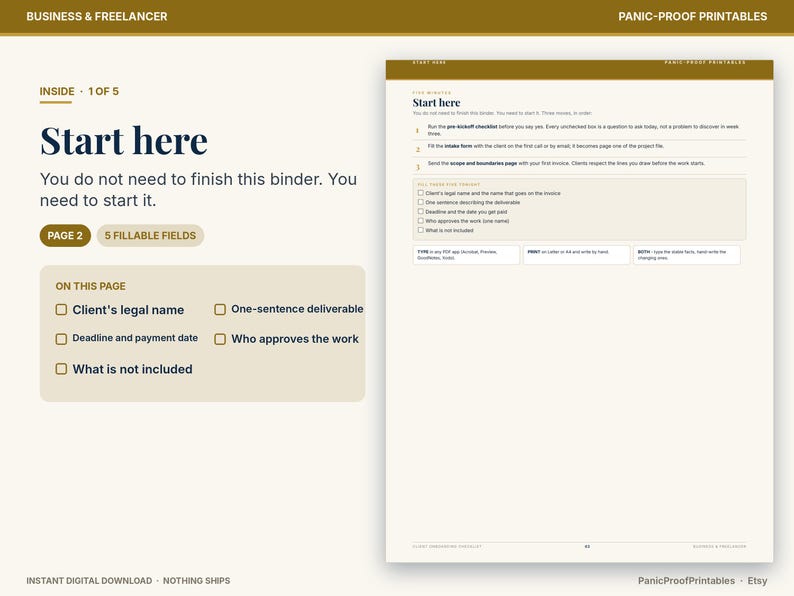The image size is (794, 596).
Task: Click the BOTH type stable facts box
Action: [x=687, y=255]
